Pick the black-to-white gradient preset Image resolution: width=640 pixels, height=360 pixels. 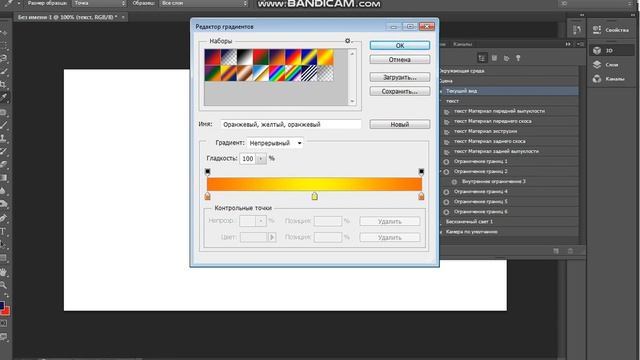244,57
